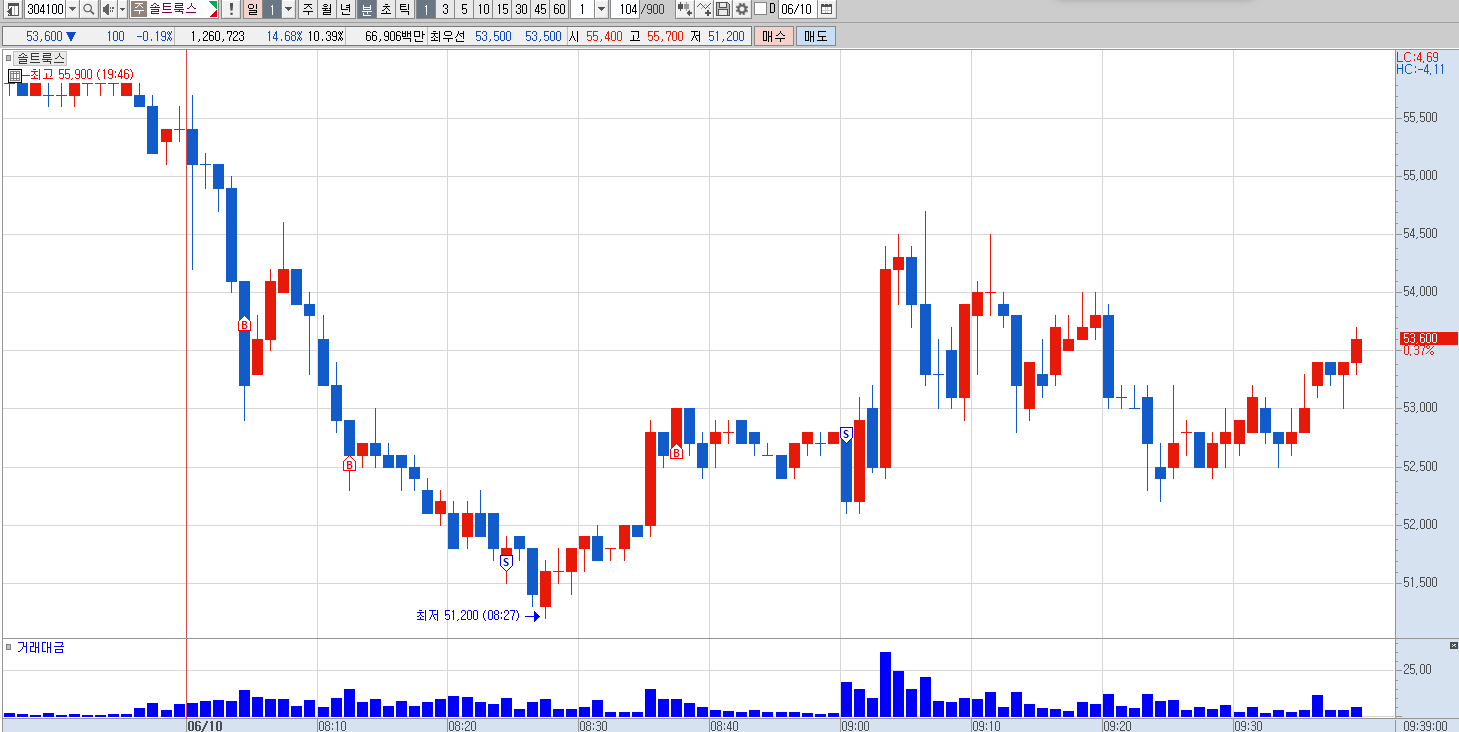Open the calendar date picker icon
1459x732 pixels.
826,9
